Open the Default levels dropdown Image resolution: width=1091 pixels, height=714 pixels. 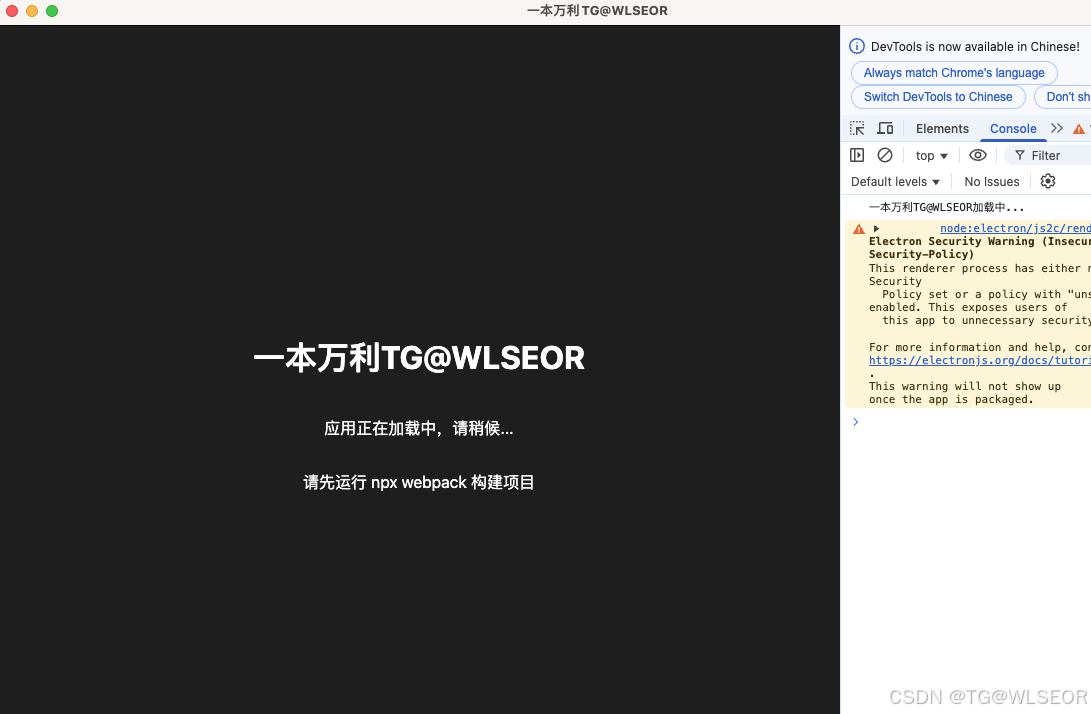(894, 181)
